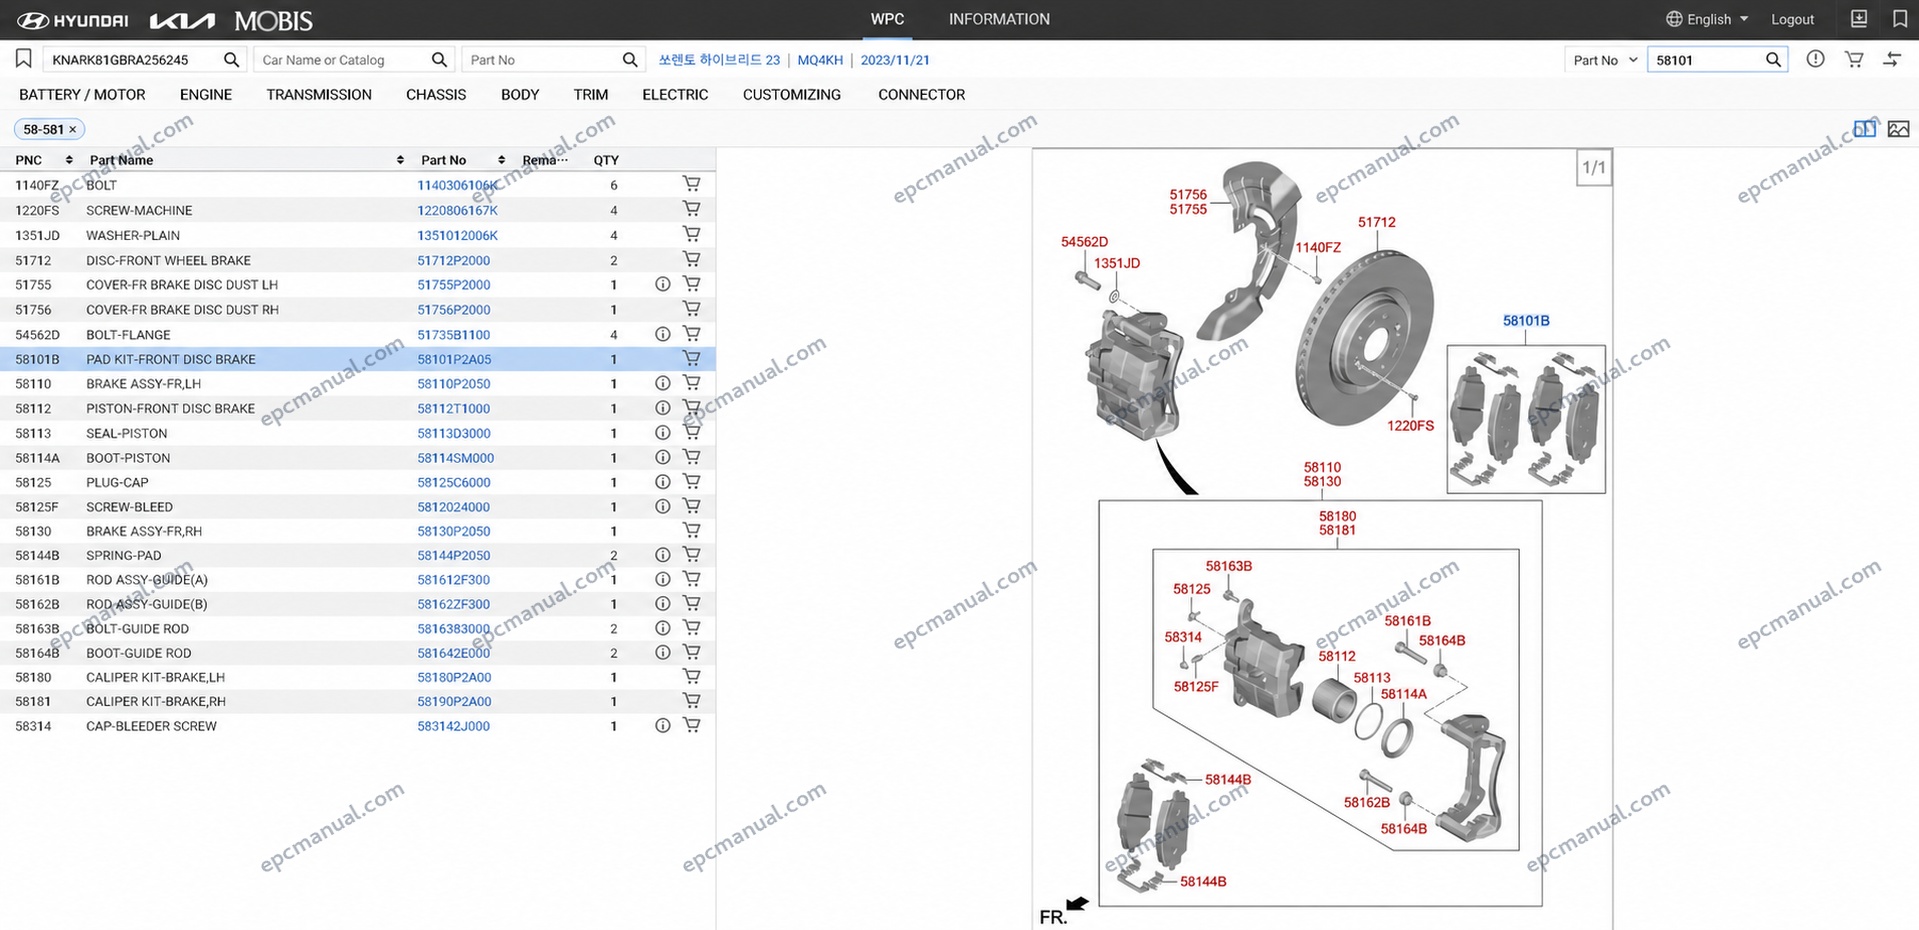Add DISC-FRONT WHEEL BRAKE to cart
This screenshot has width=1919, height=930.
691,259
